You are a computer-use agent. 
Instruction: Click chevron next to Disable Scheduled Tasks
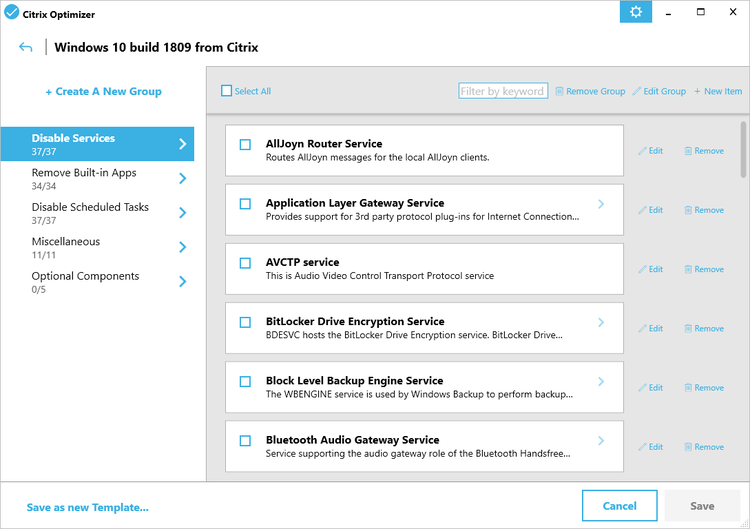click(182, 213)
